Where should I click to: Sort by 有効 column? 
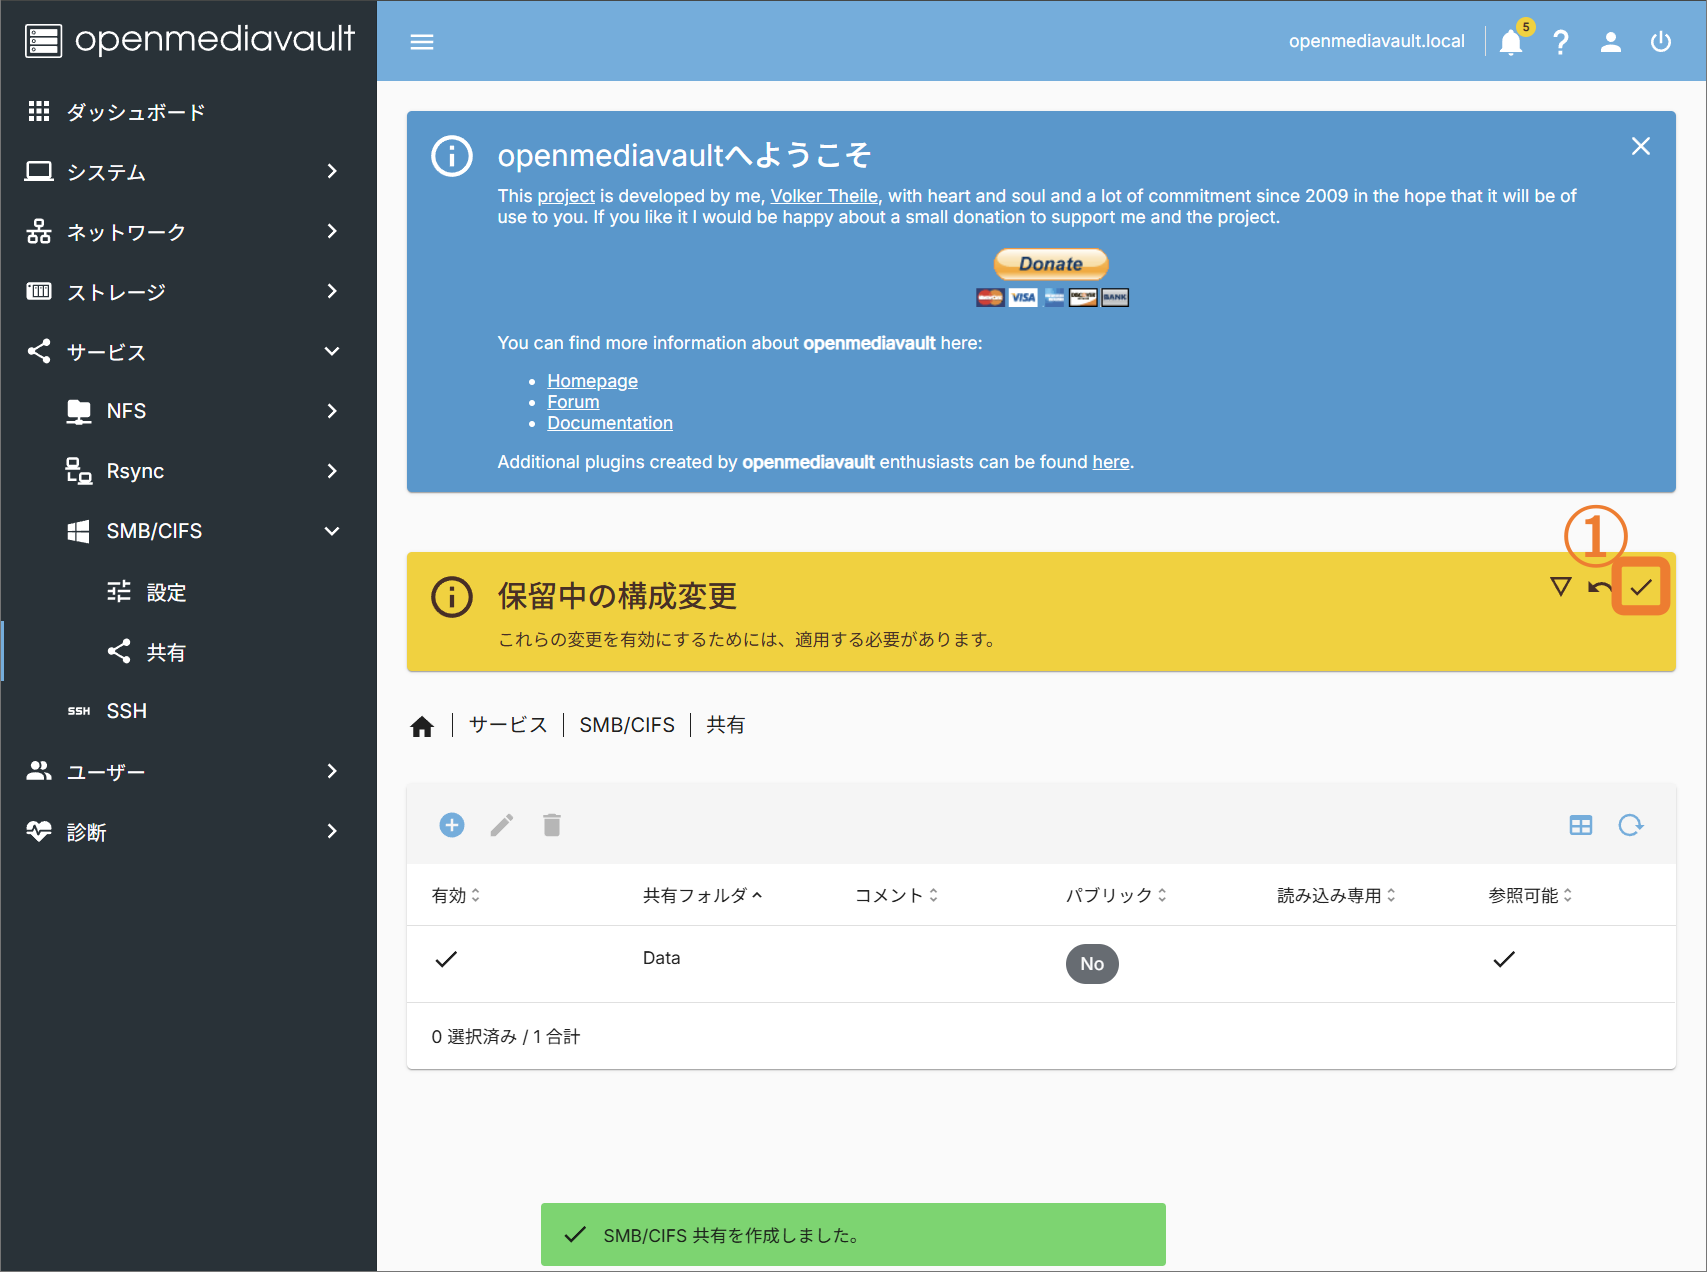point(456,895)
